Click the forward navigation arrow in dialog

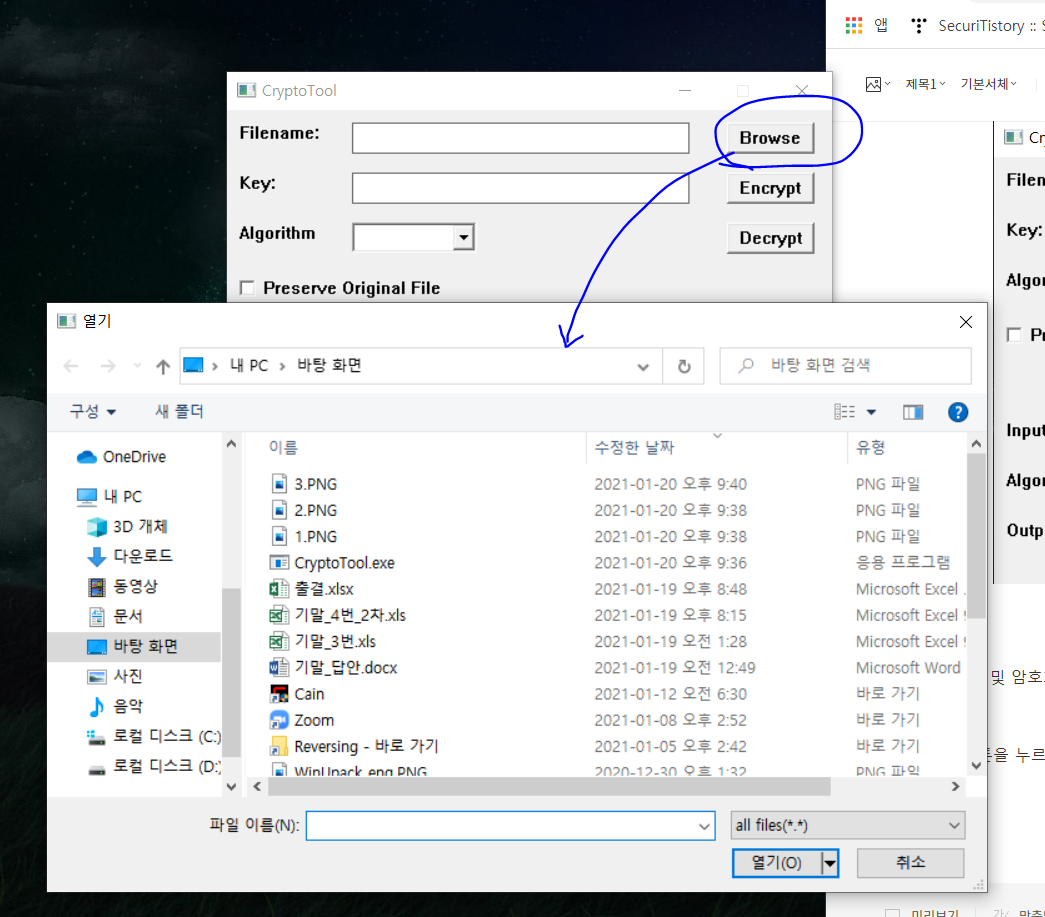click(x=107, y=366)
